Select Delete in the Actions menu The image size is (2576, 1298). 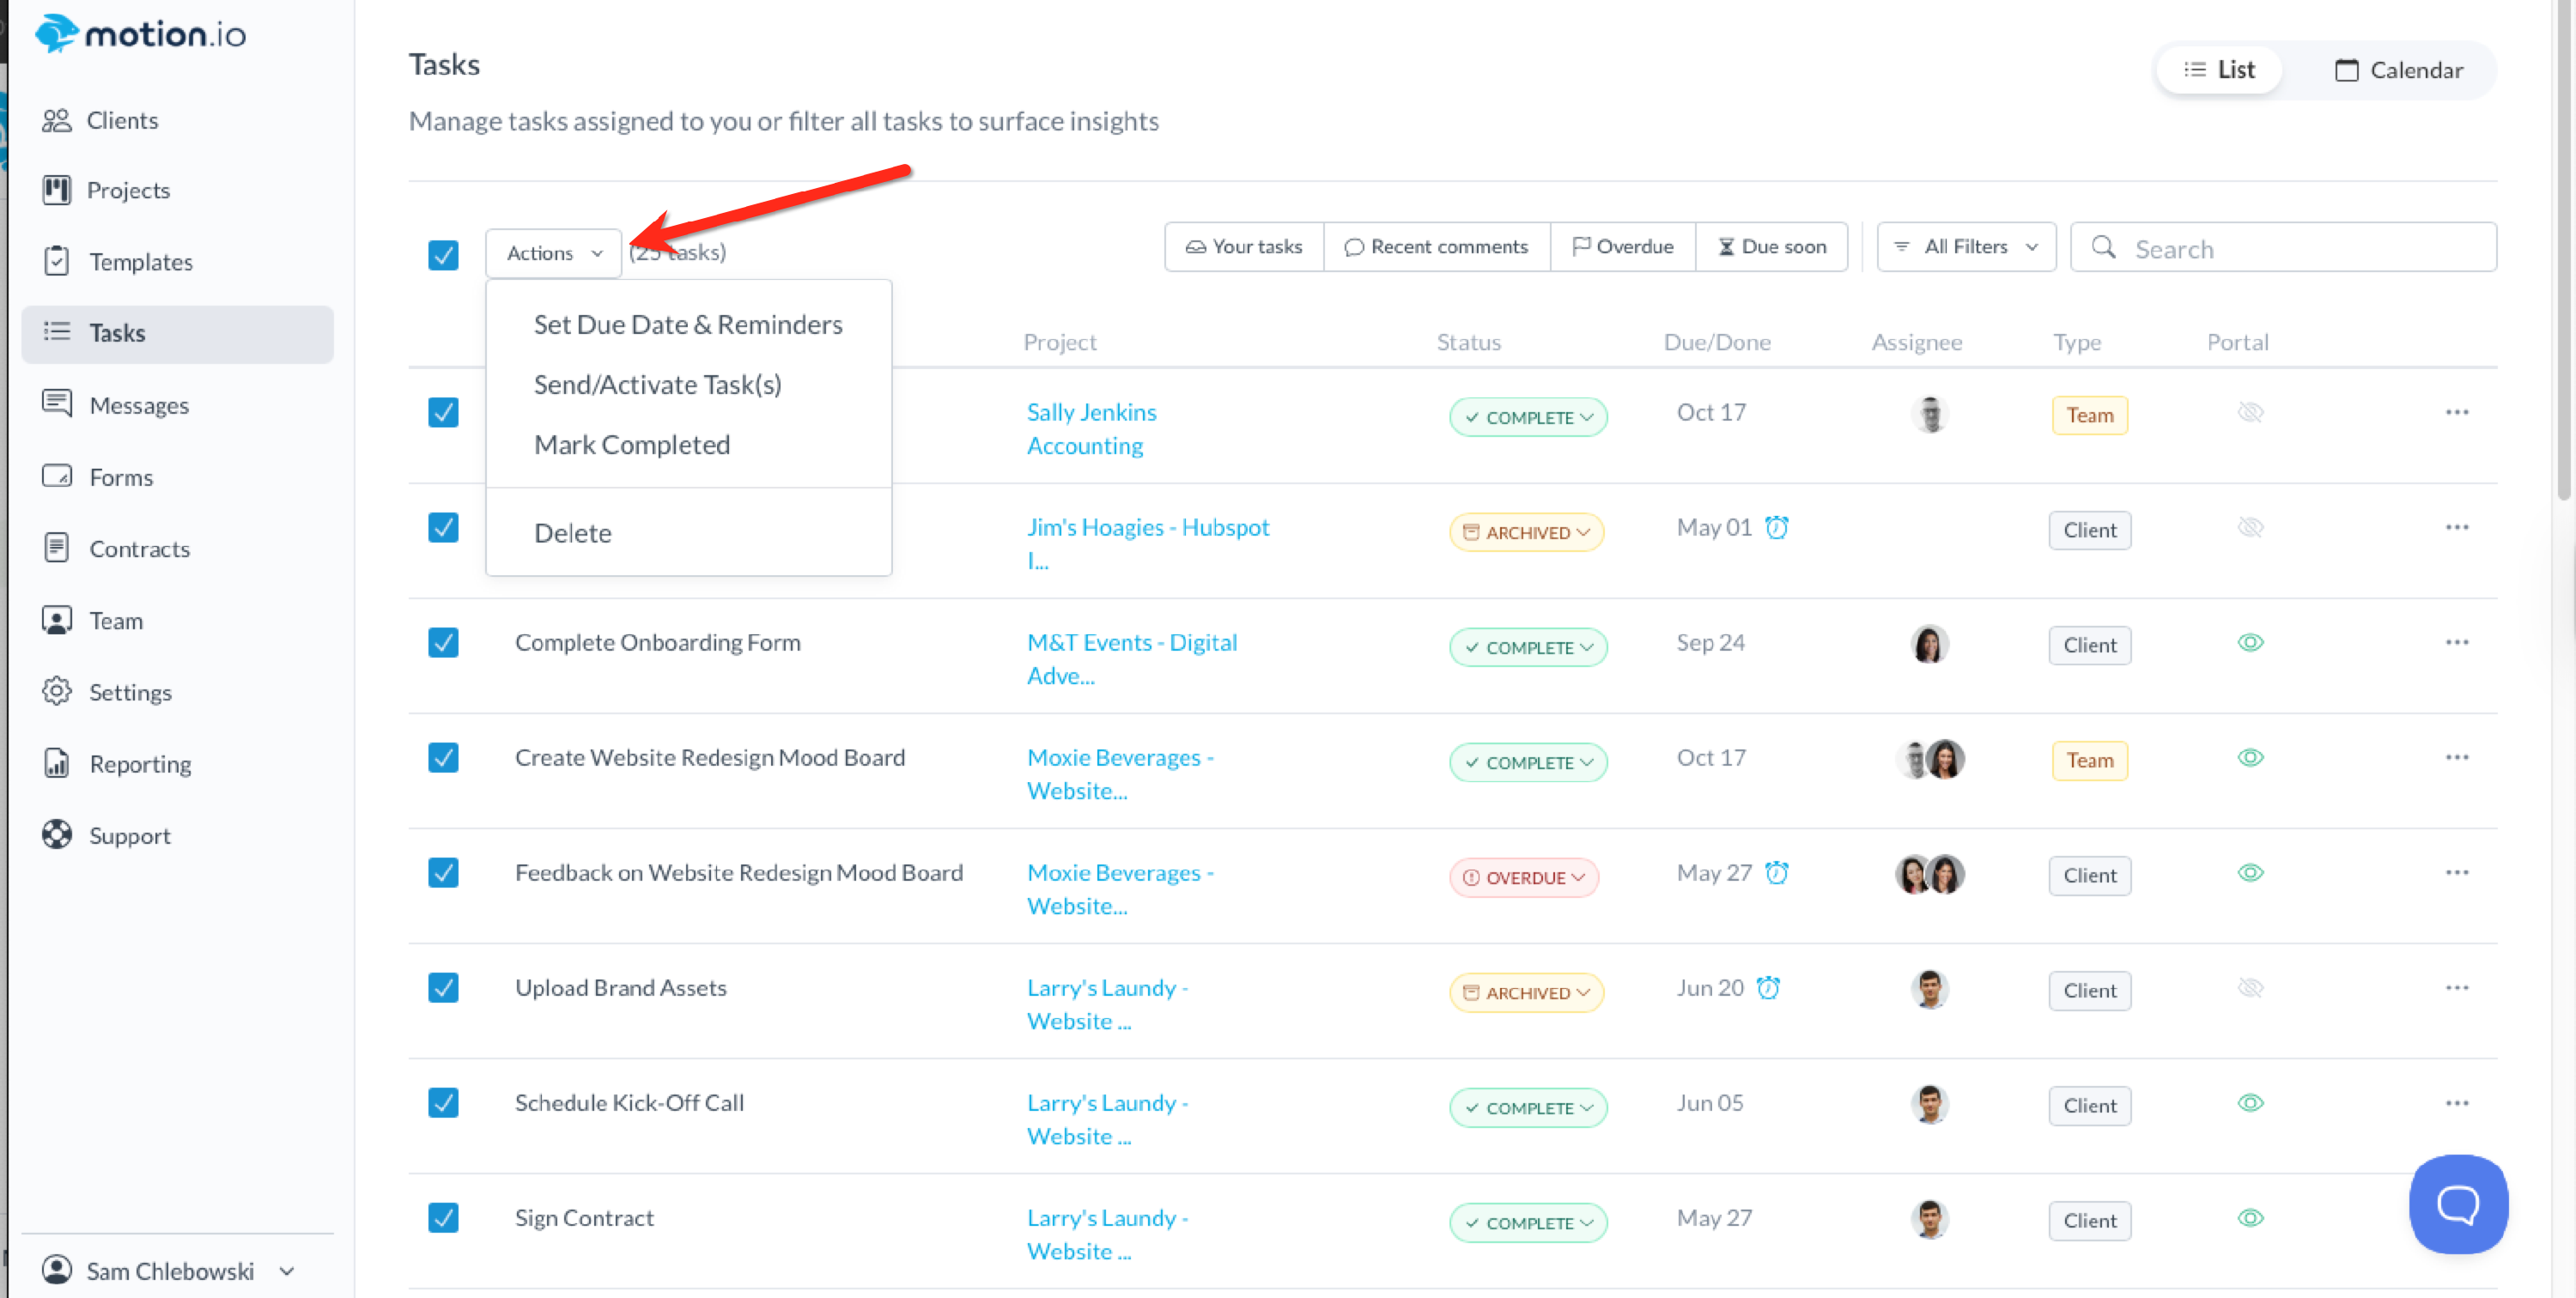pos(572,532)
